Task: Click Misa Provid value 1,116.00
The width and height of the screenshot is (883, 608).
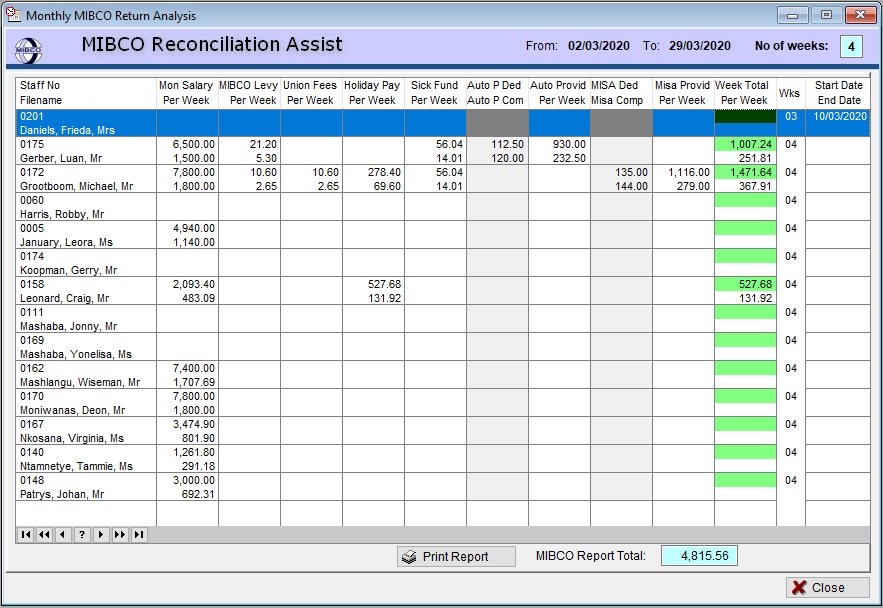Action: (688, 172)
